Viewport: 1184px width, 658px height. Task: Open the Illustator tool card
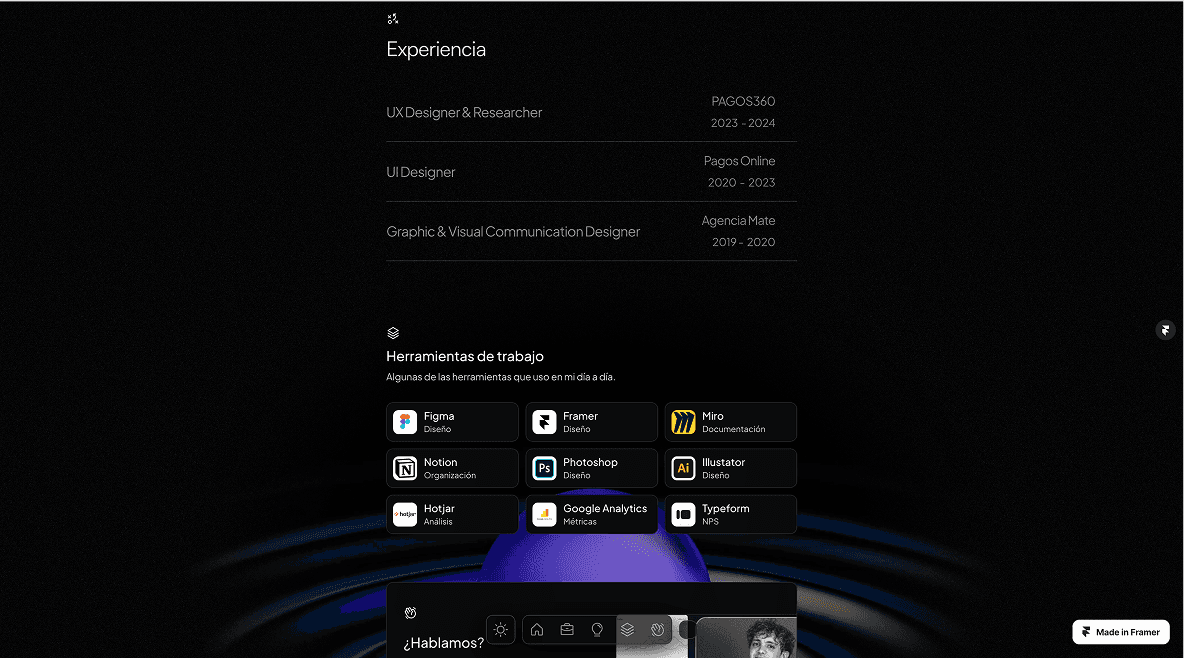[730, 468]
